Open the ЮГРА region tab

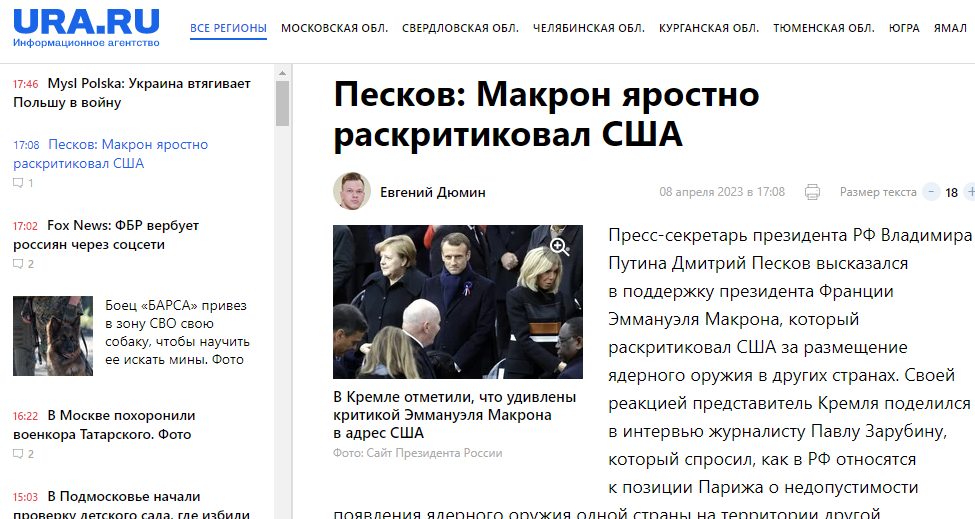[904, 28]
